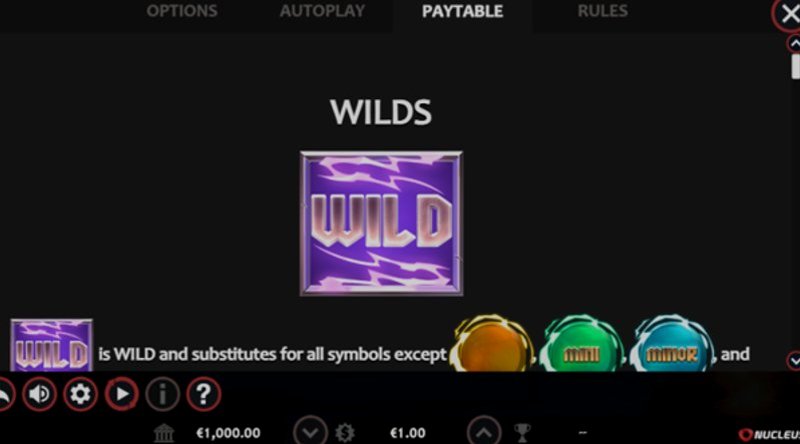Switch to the OPTIONS tab
The height and width of the screenshot is (444, 800).
182,11
